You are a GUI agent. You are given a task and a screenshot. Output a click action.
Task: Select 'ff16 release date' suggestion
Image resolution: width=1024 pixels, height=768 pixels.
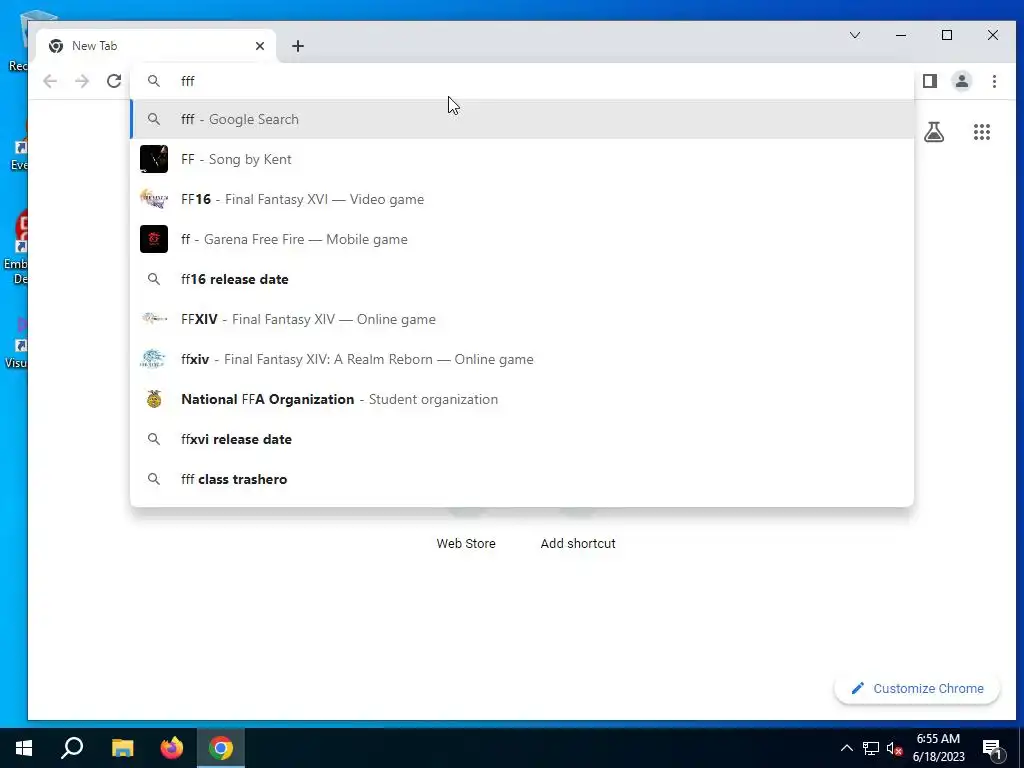click(522, 279)
